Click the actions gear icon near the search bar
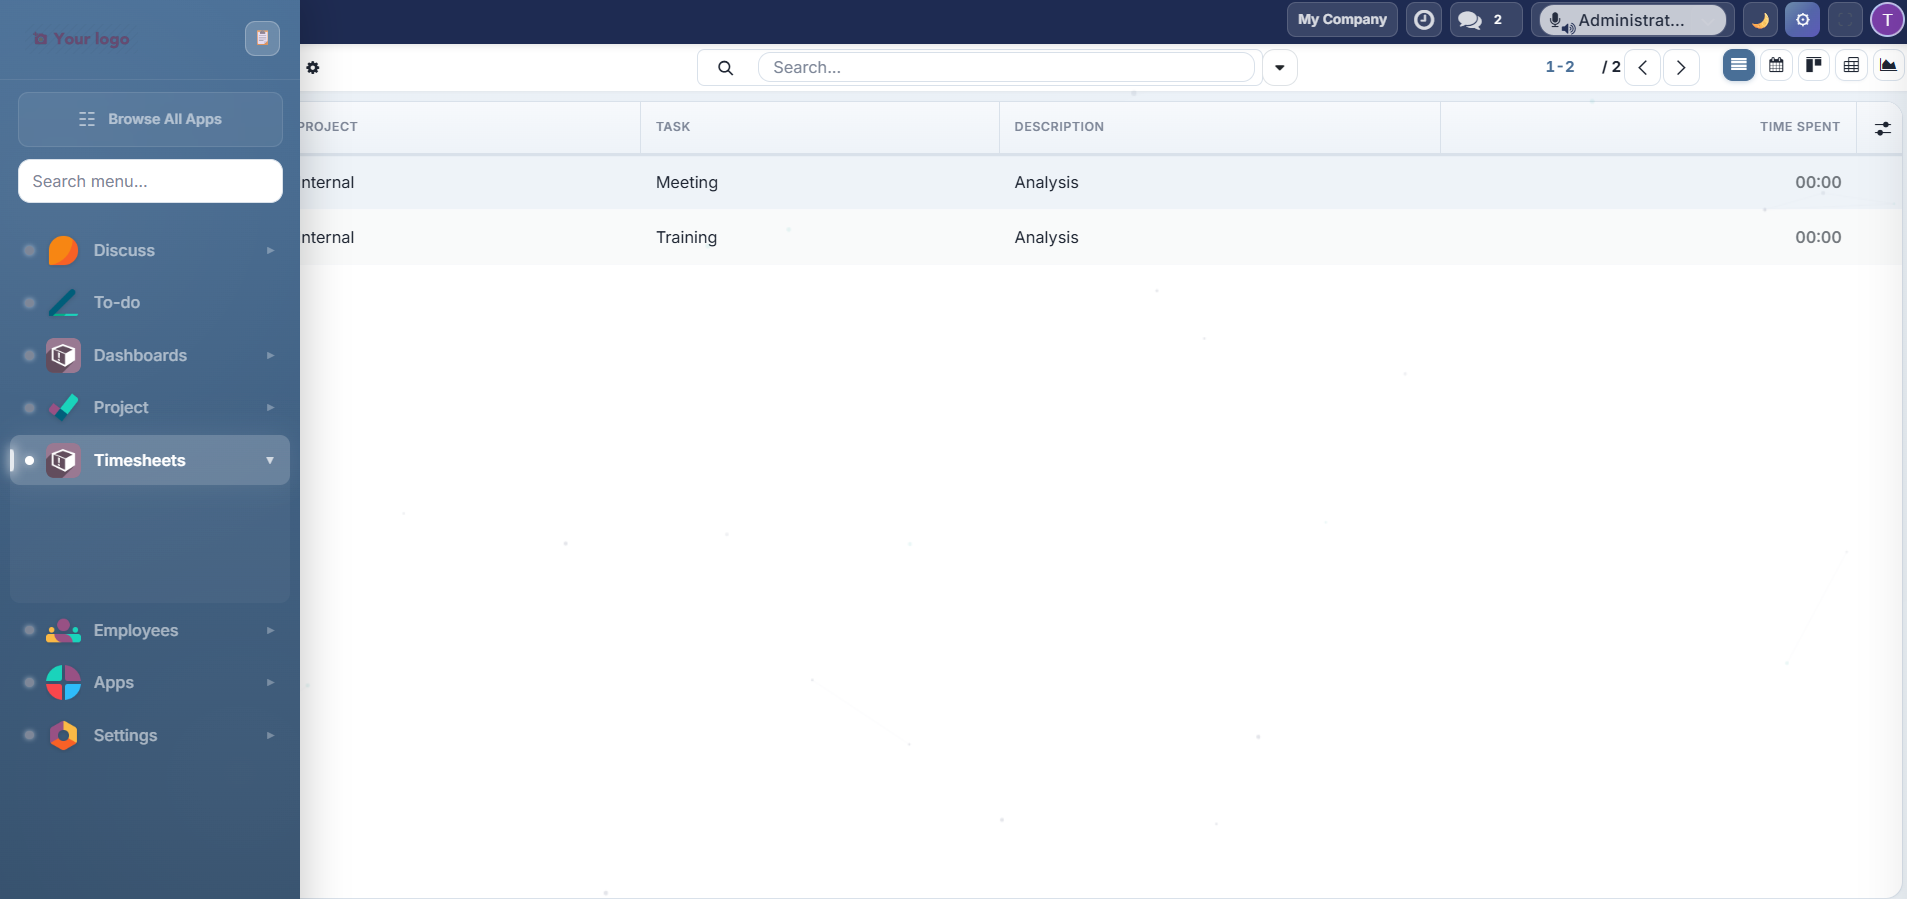 pos(313,68)
